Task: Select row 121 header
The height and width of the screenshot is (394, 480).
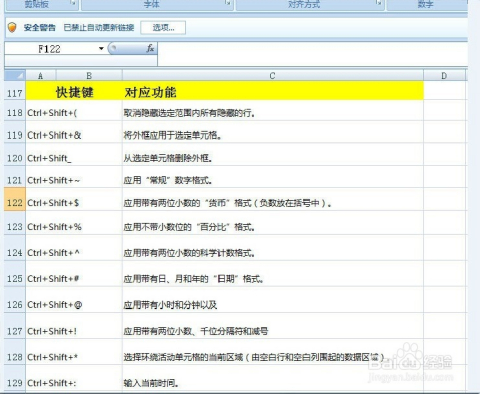Action: 15,177
